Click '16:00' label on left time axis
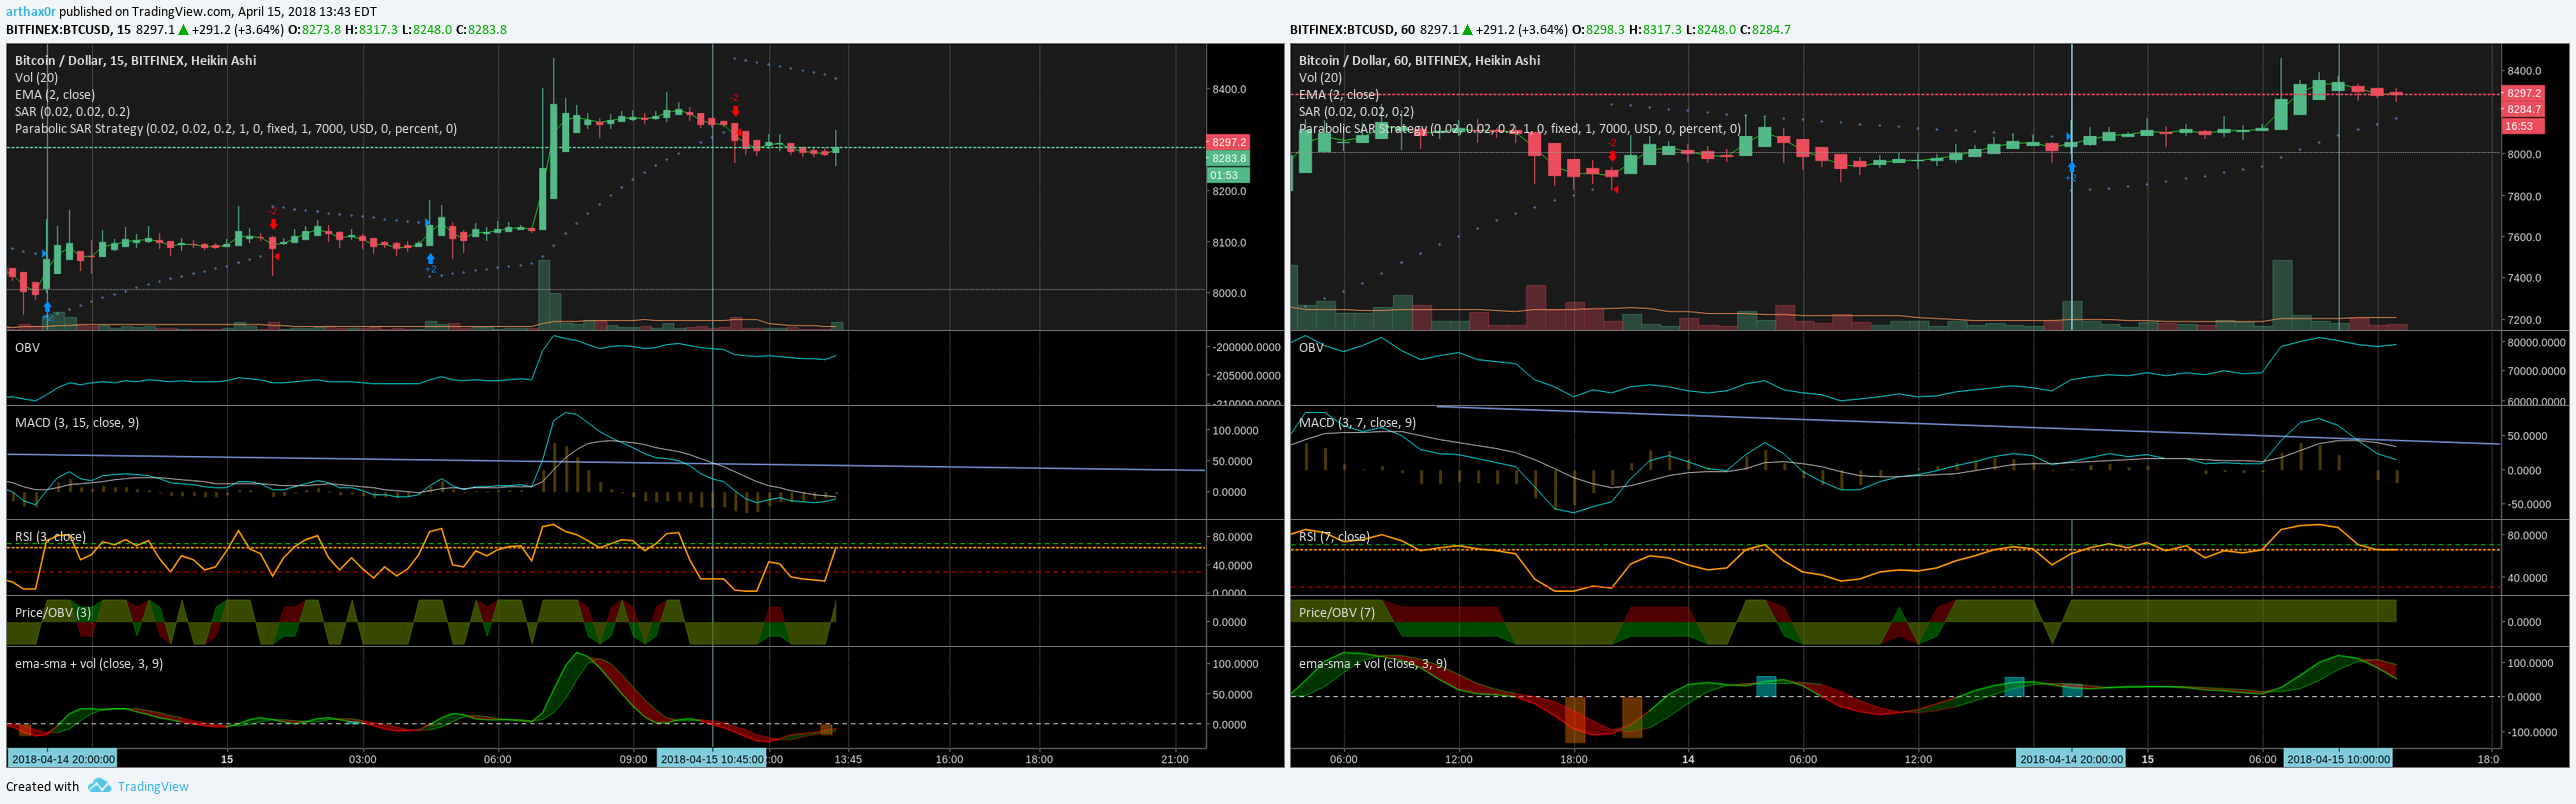 tap(949, 759)
